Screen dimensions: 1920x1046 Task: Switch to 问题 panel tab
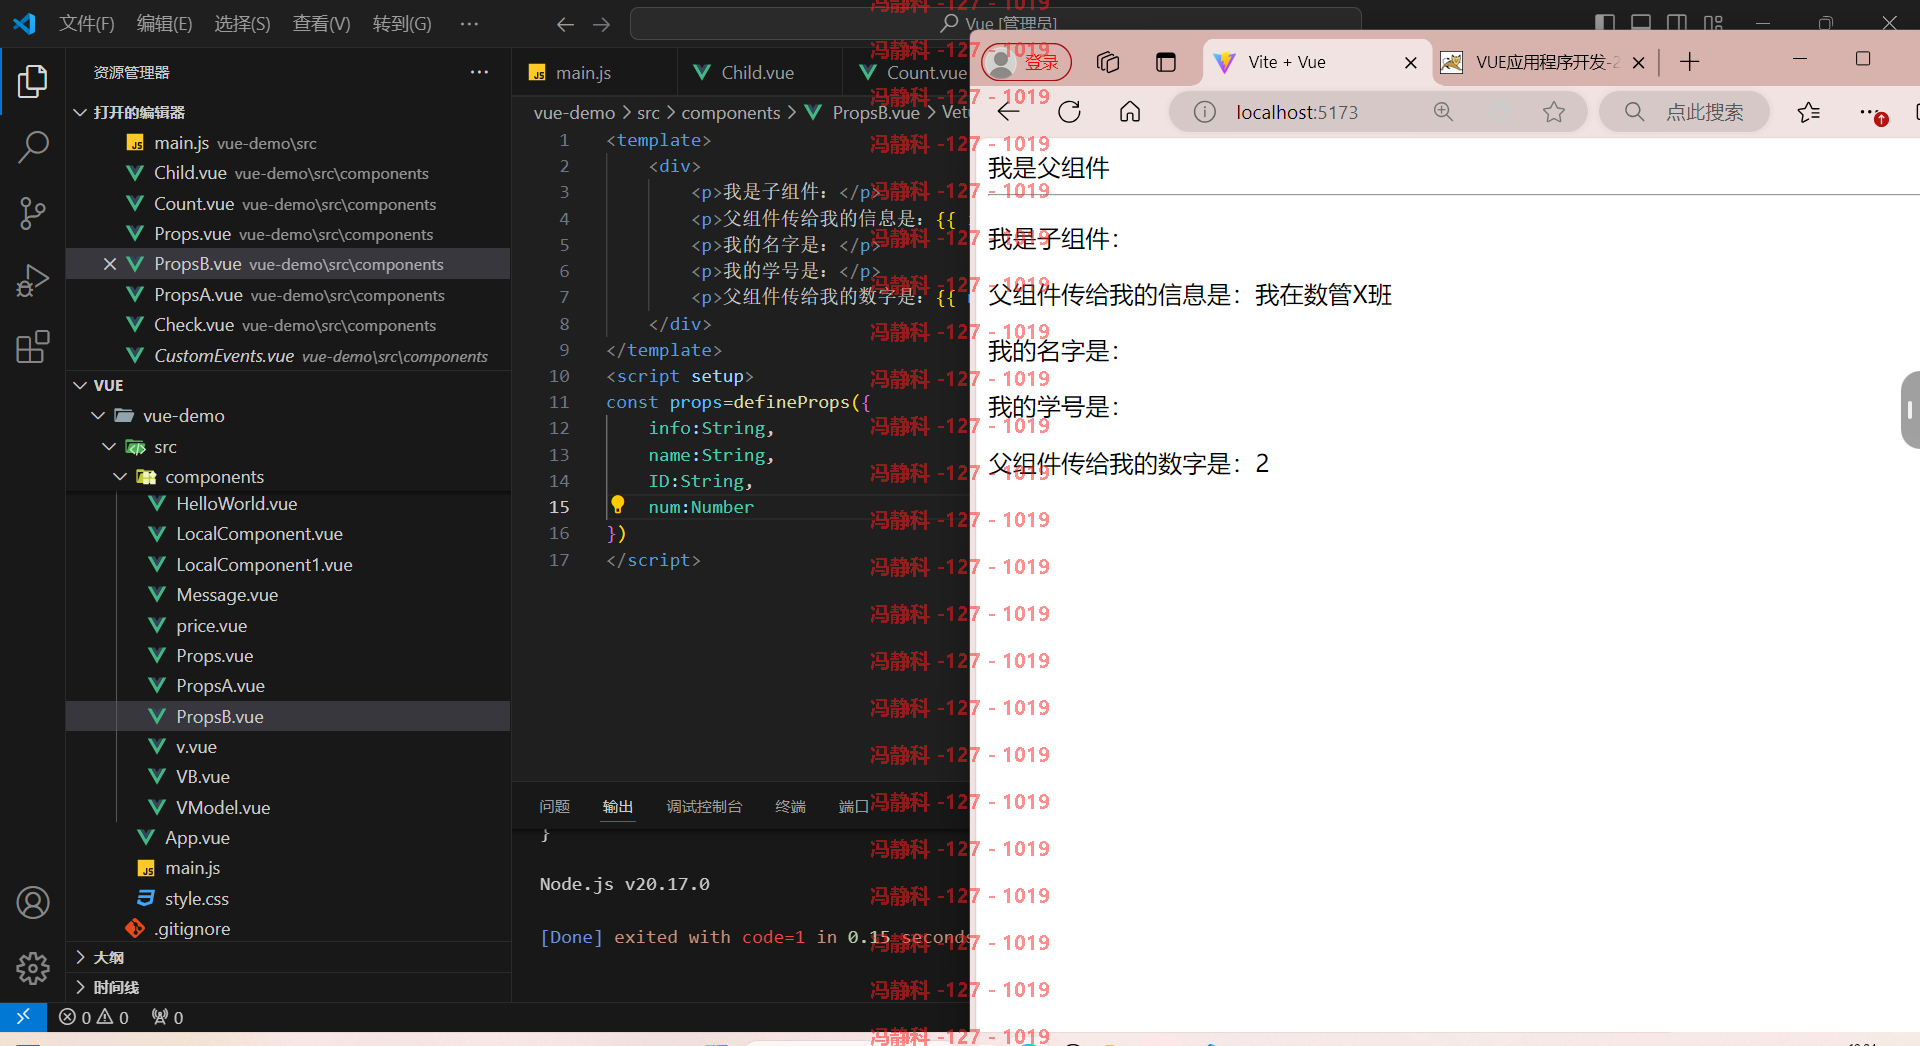[x=554, y=806]
